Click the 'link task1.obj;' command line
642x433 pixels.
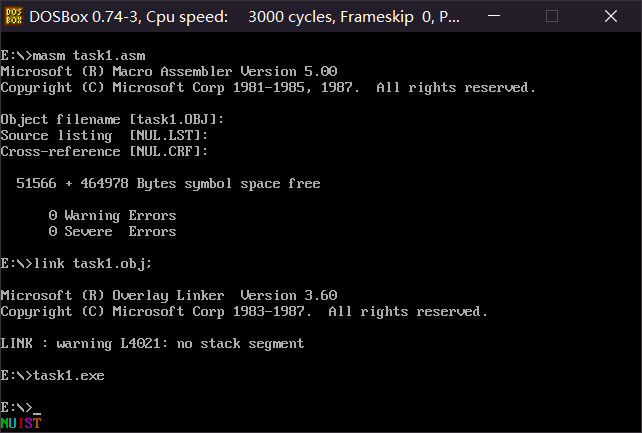click(76, 264)
